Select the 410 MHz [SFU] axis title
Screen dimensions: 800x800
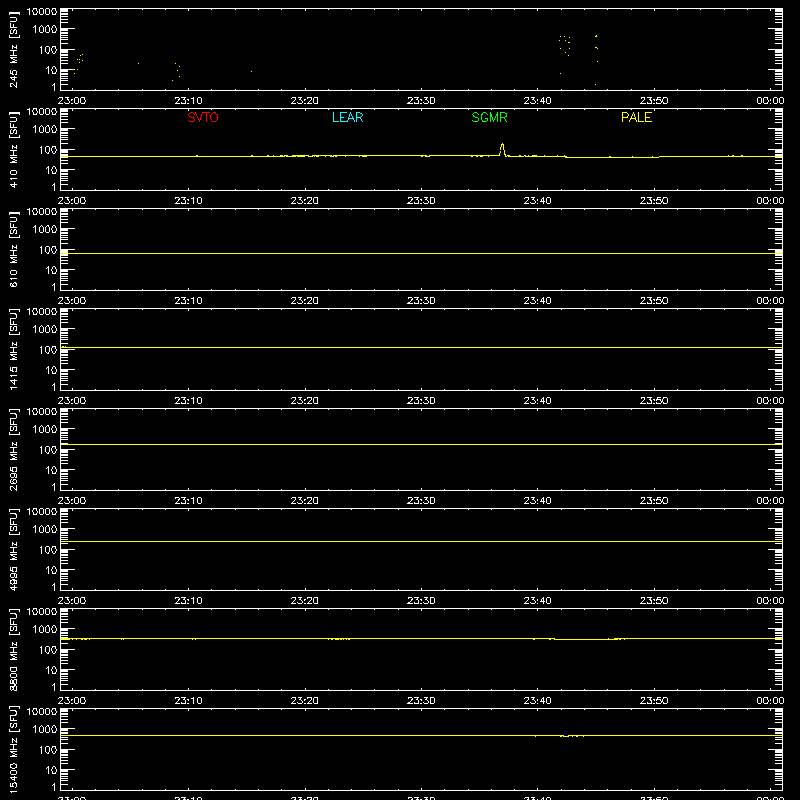14,149
